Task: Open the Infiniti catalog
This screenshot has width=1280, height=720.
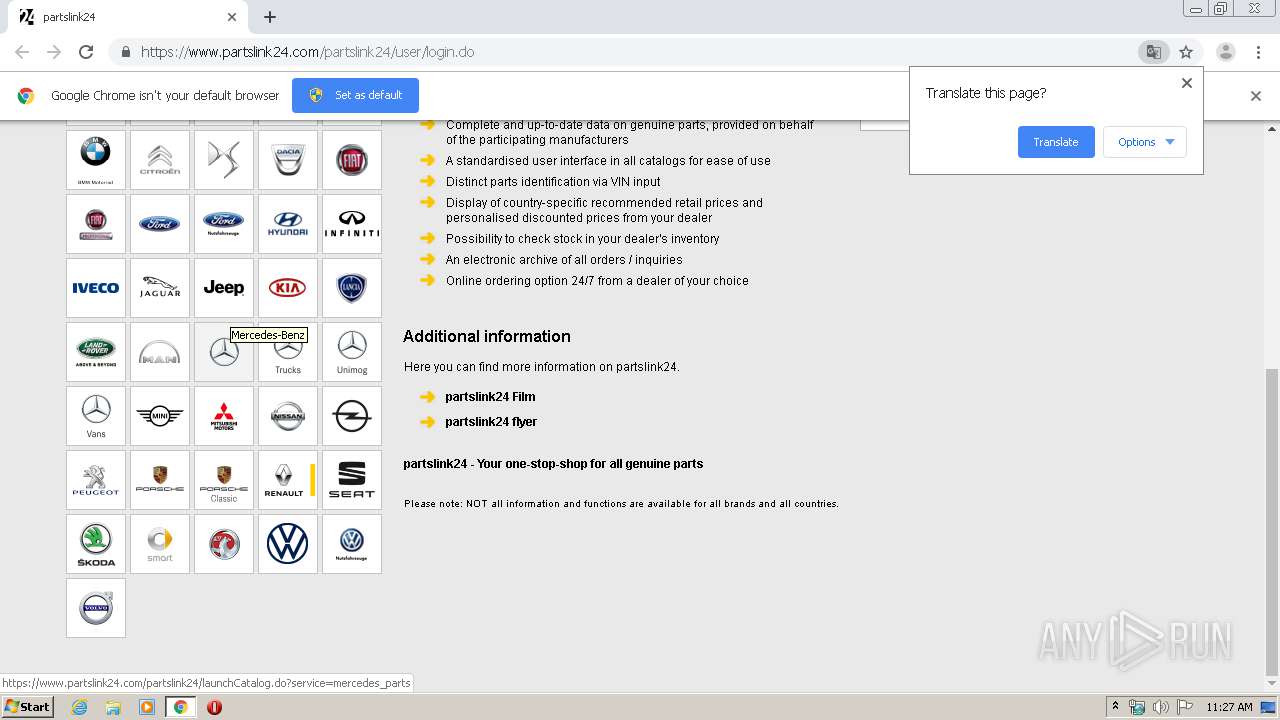Action: 352,224
